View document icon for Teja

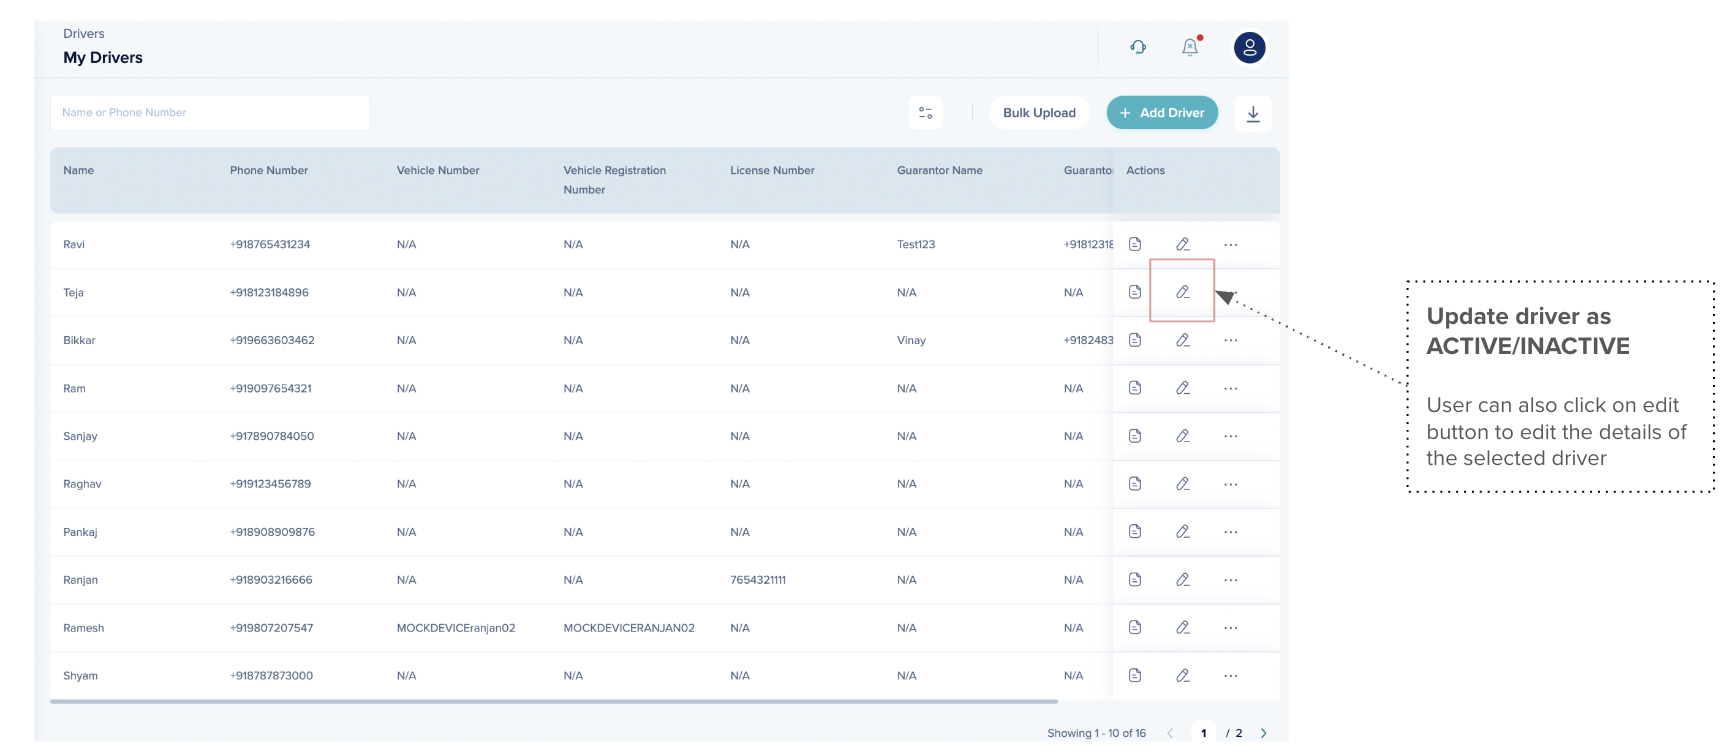tap(1135, 292)
